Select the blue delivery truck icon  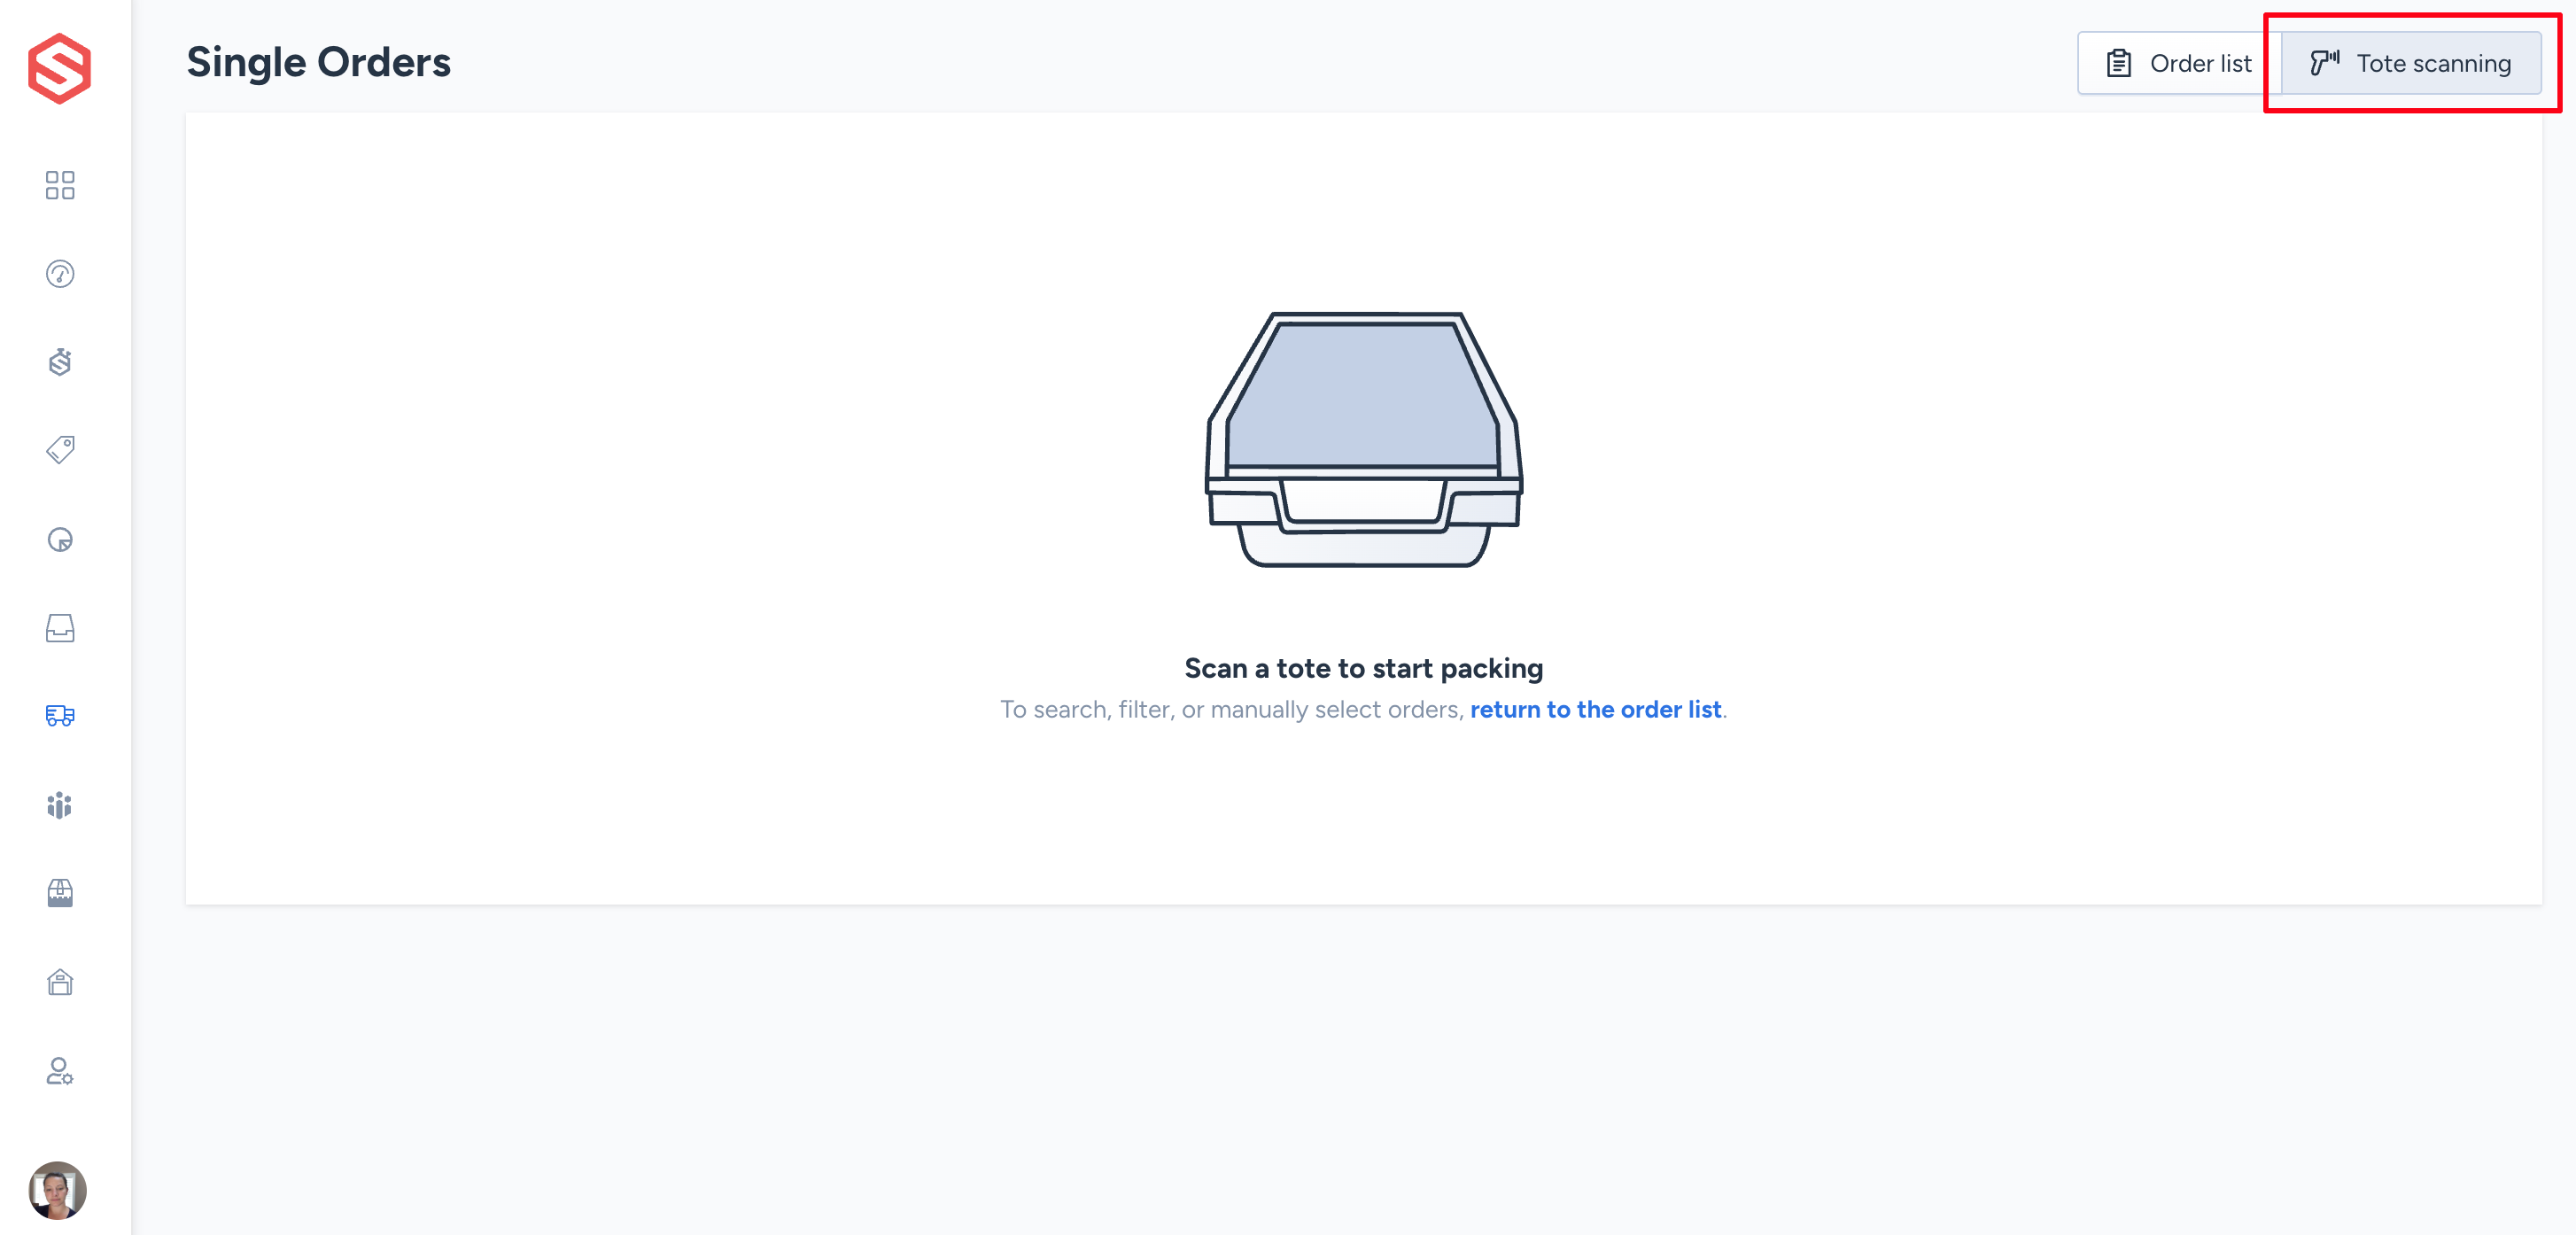click(60, 716)
